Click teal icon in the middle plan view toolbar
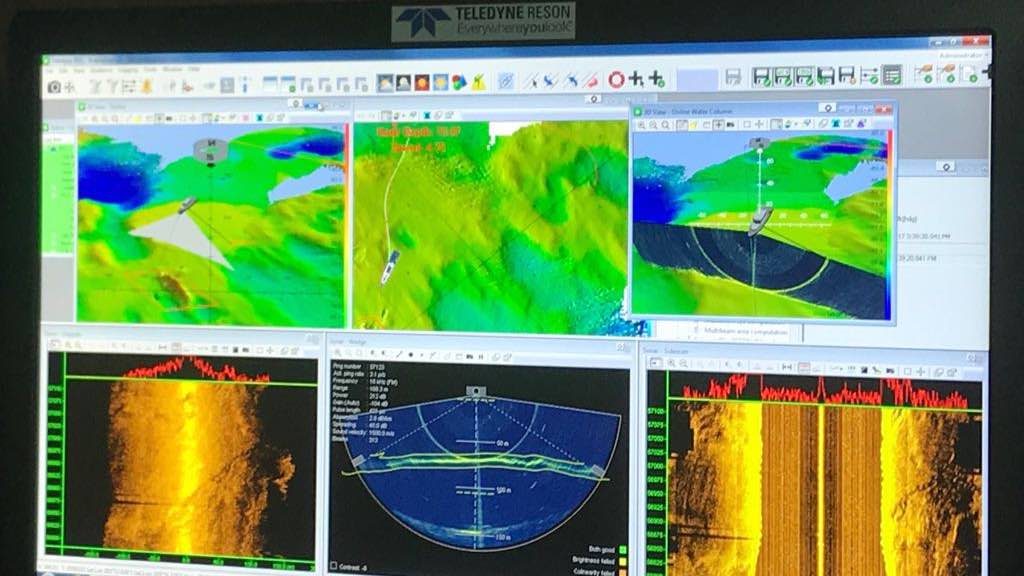This screenshot has width=1024, height=576. click(x=427, y=116)
